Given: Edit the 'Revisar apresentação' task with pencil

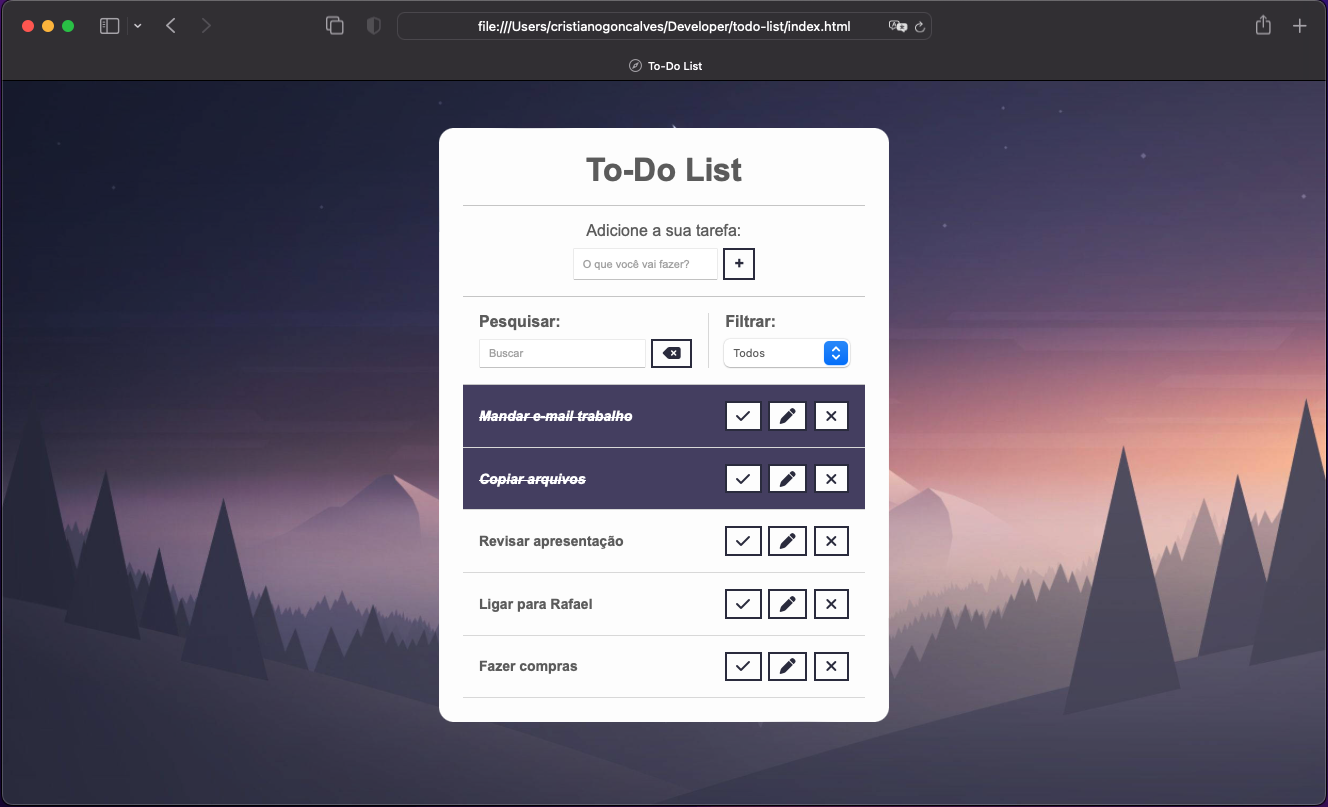Looking at the screenshot, I should [787, 541].
